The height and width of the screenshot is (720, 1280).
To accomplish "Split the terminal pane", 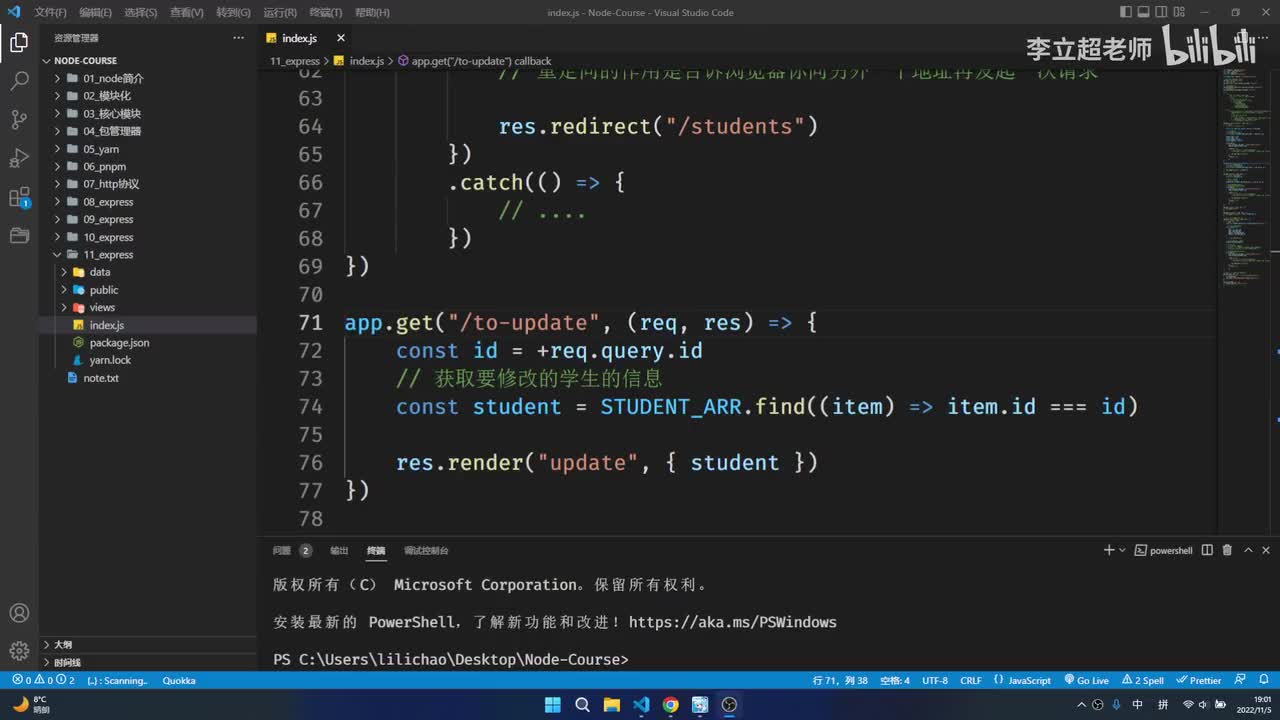I will tap(1207, 550).
